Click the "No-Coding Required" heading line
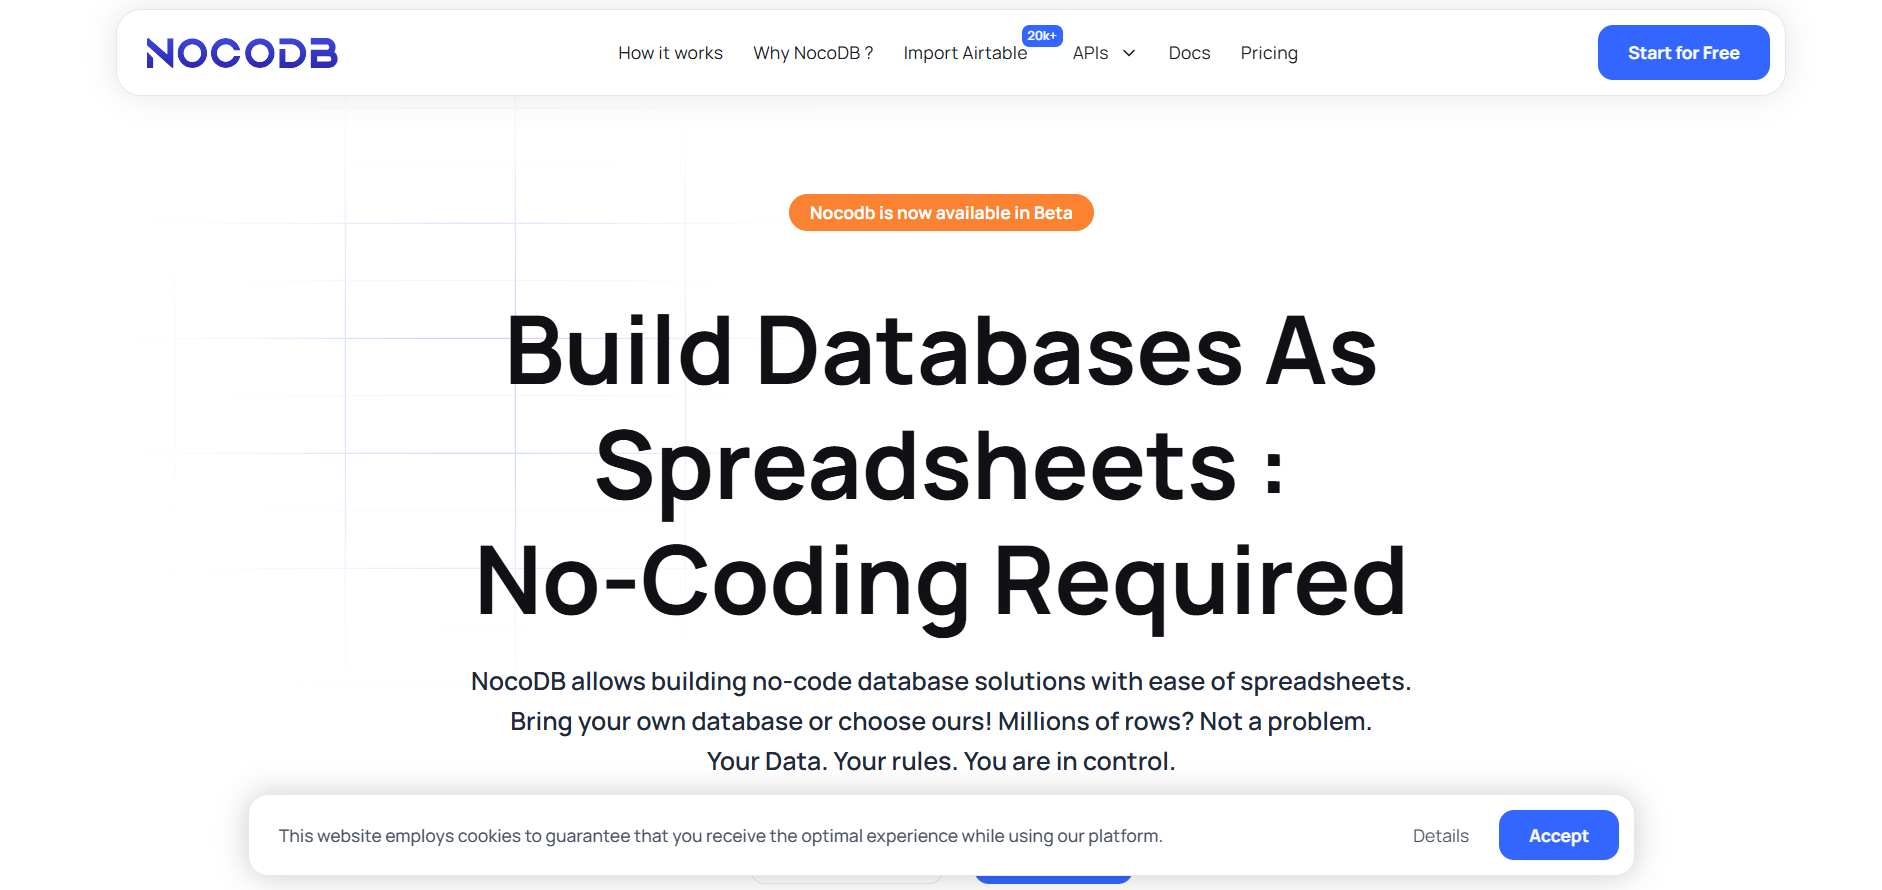 [940, 582]
